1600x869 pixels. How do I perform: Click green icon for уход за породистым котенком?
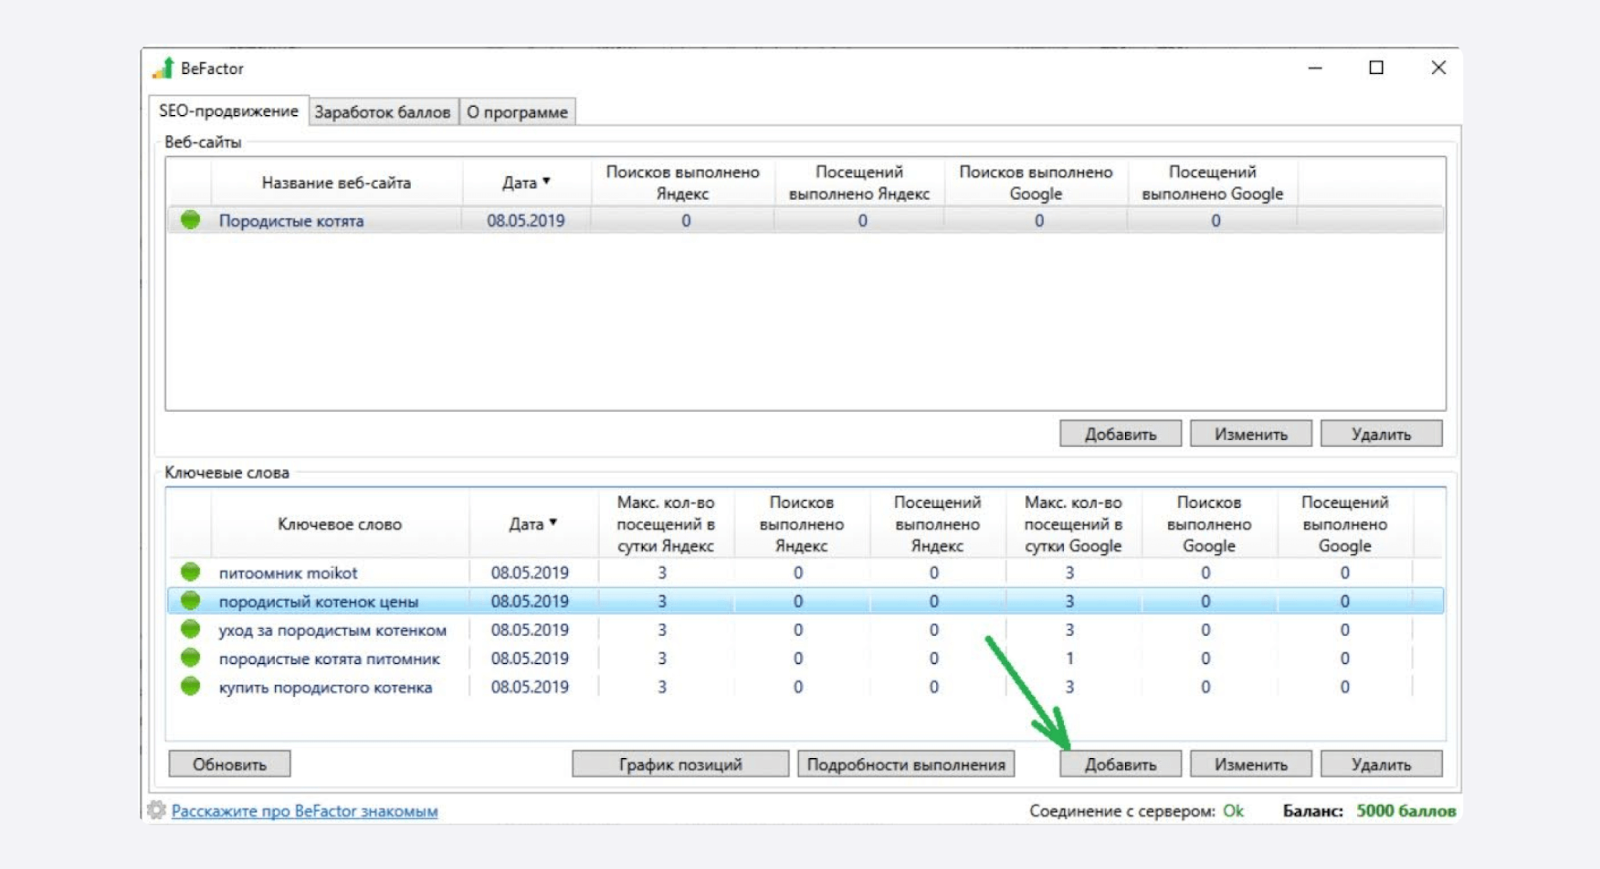pos(190,630)
